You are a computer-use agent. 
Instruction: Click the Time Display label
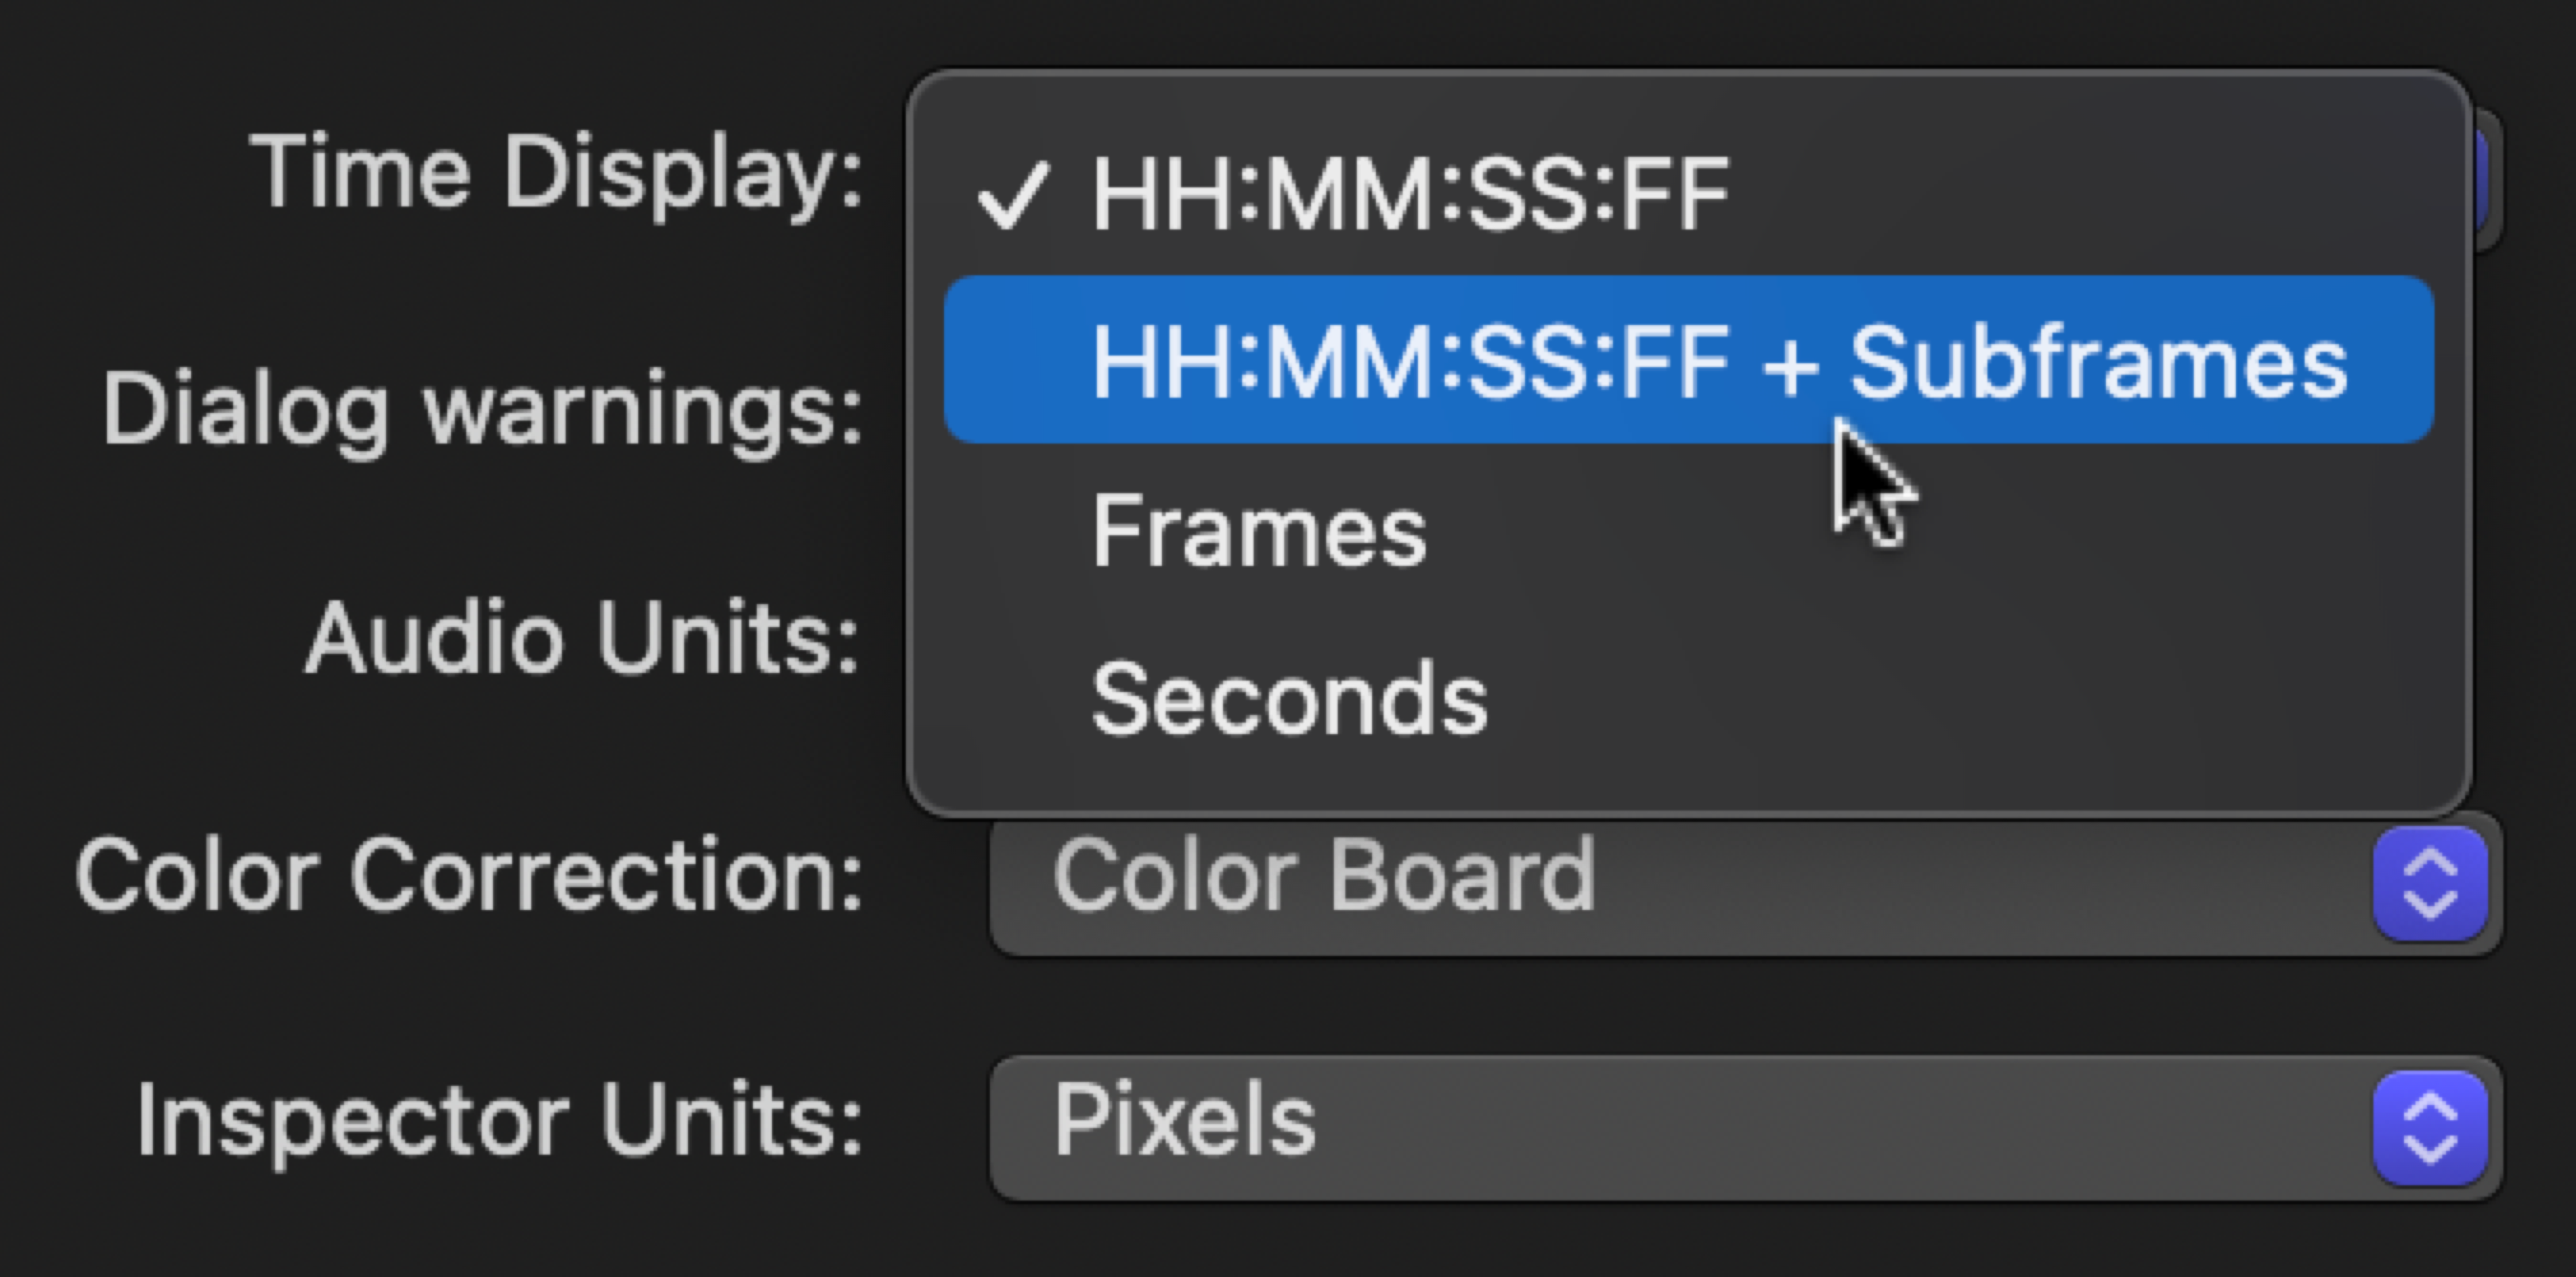pyautogui.click(x=556, y=173)
